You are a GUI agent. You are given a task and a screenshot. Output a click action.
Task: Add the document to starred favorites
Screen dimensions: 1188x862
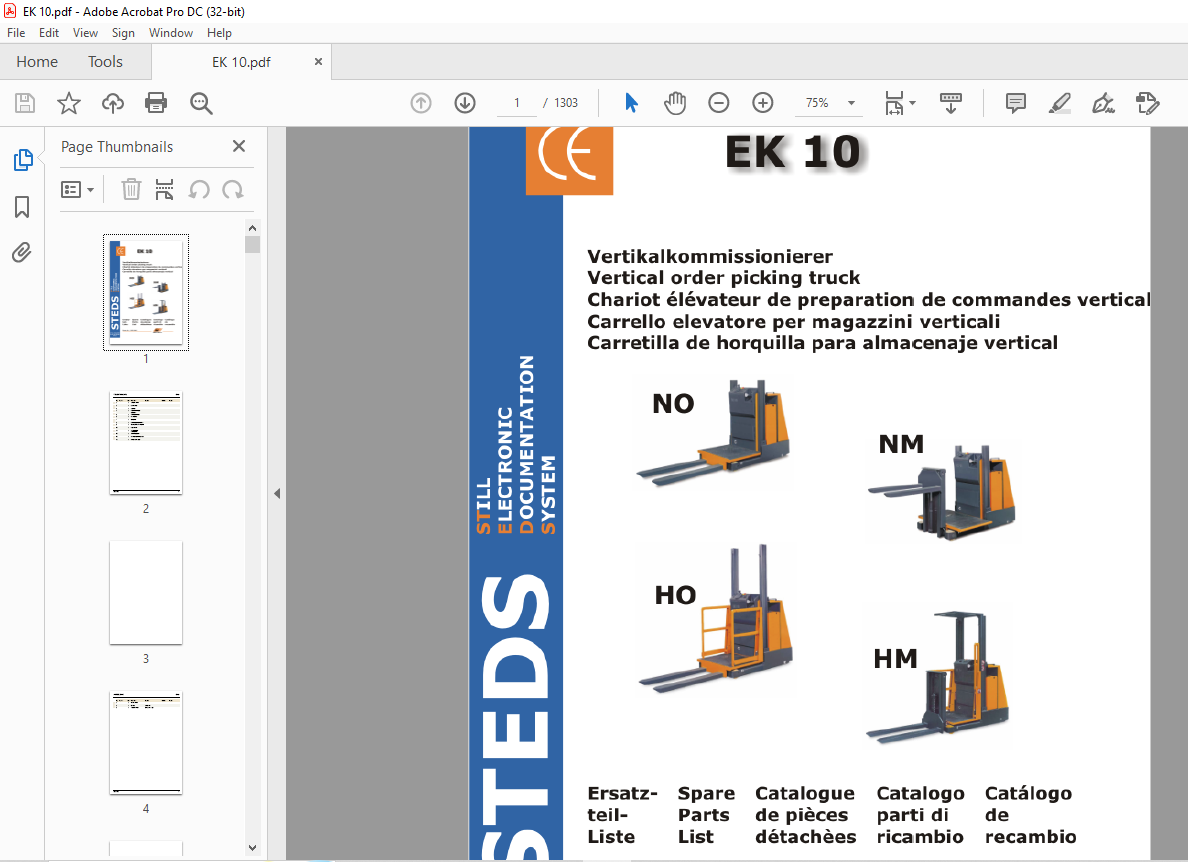pos(69,103)
